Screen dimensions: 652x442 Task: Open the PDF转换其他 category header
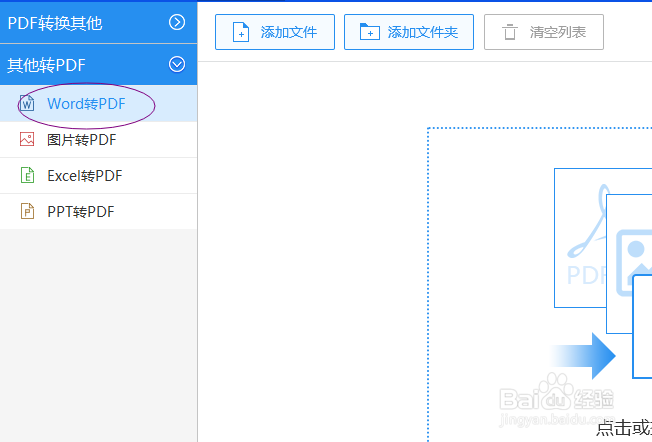click(98, 22)
